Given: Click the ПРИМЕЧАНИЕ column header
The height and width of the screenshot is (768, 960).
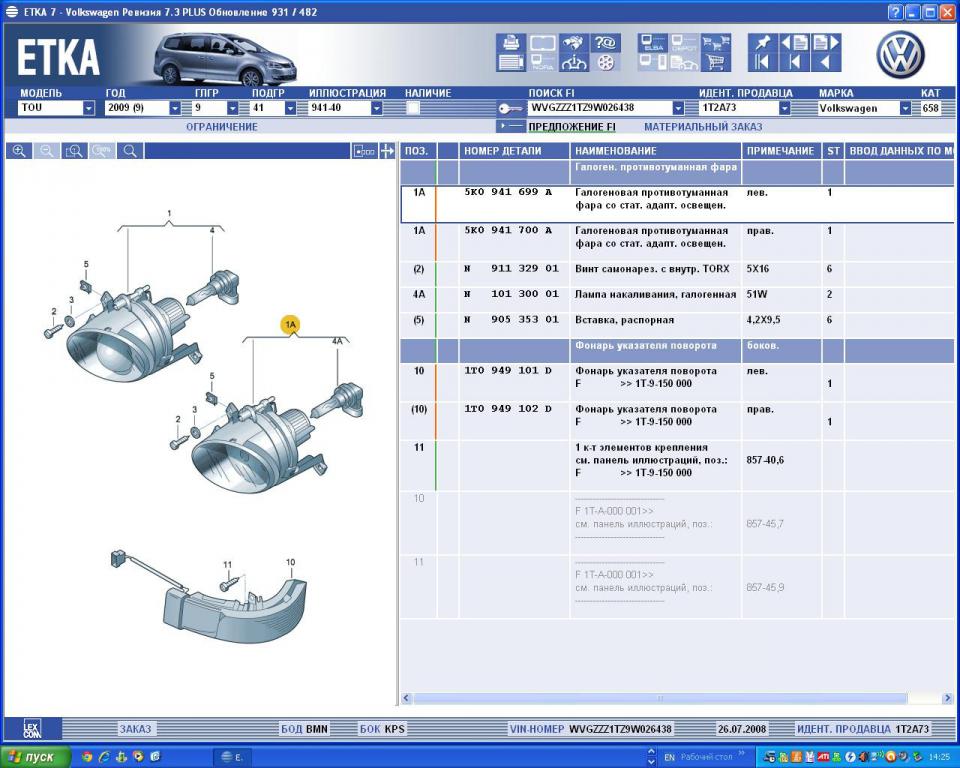Looking at the screenshot, I should coord(781,151).
